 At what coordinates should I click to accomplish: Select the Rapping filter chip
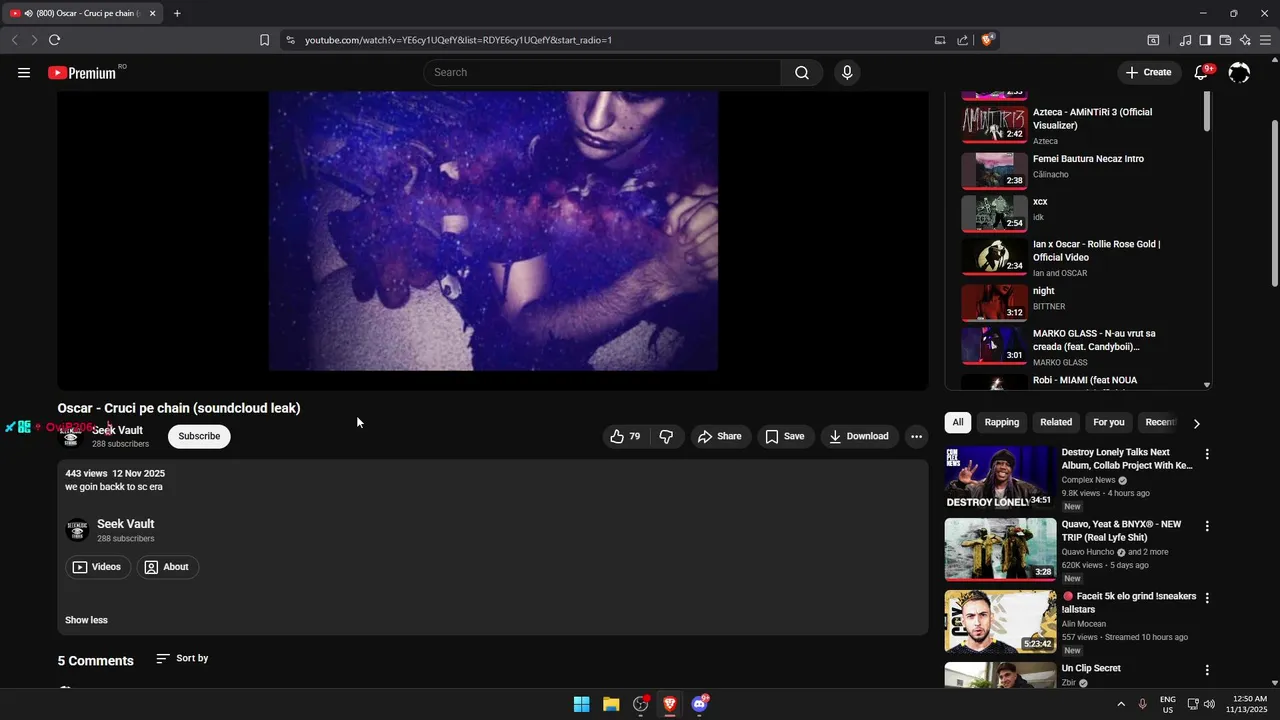point(1001,422)
